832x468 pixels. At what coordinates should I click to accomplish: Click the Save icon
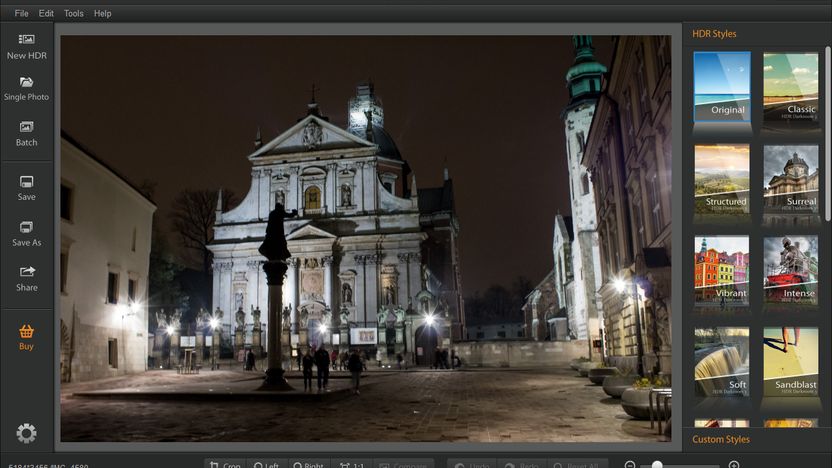point(27,182)
